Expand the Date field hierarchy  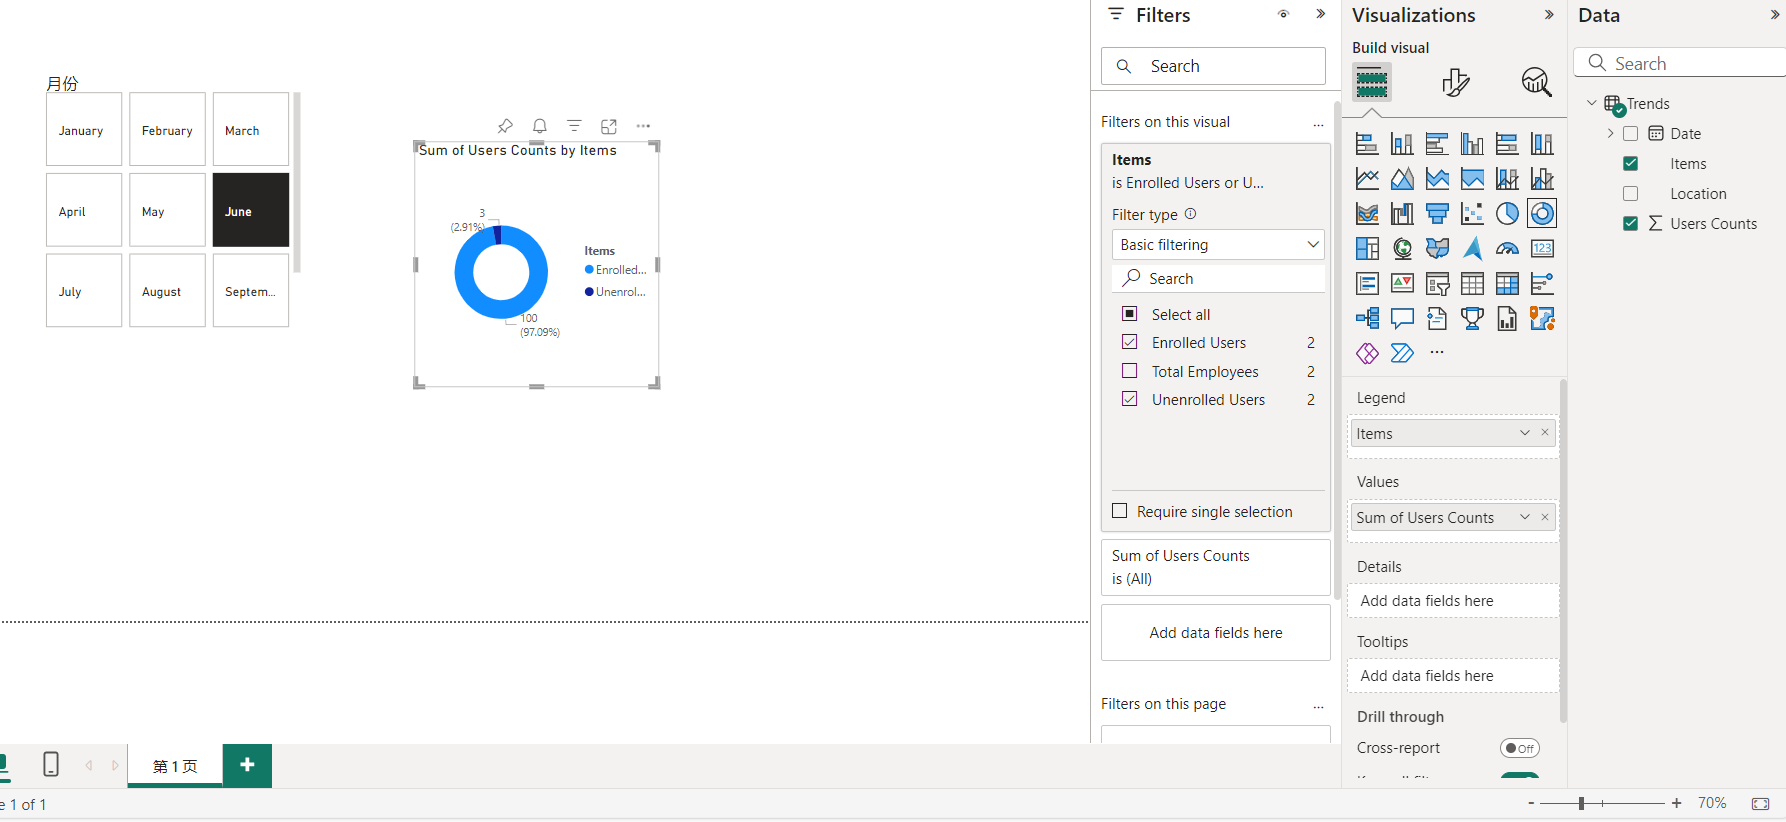click(1610, 133)
